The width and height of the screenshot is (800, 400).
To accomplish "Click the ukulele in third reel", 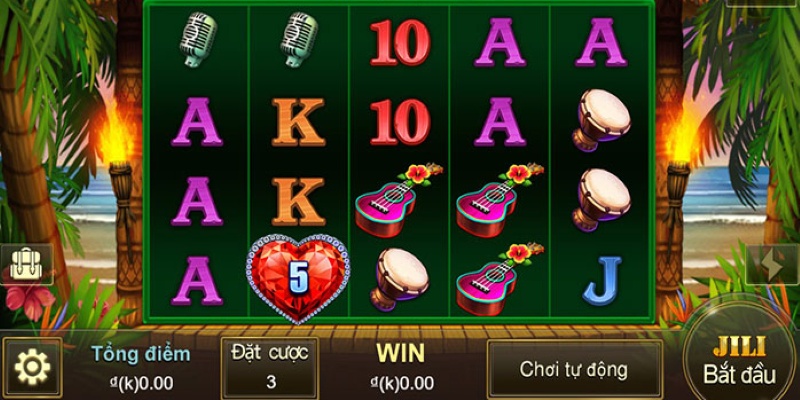I will coord(398,201).
